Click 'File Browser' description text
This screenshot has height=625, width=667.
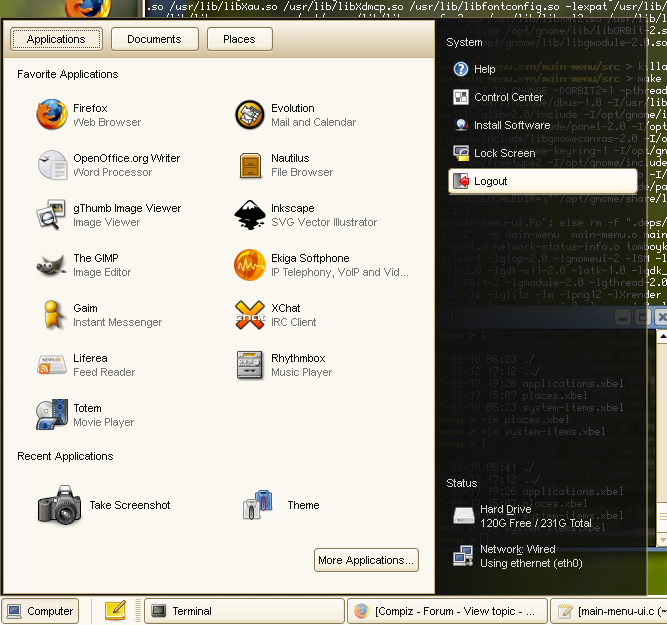click(302, 172)
